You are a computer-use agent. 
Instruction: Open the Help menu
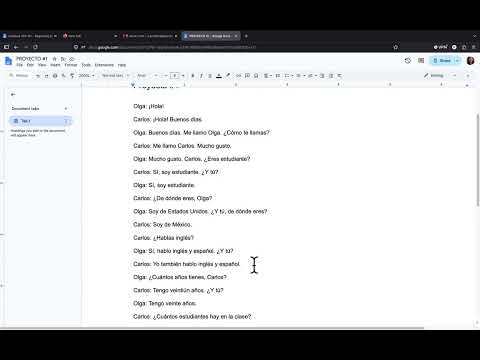[x=122, y=65]
